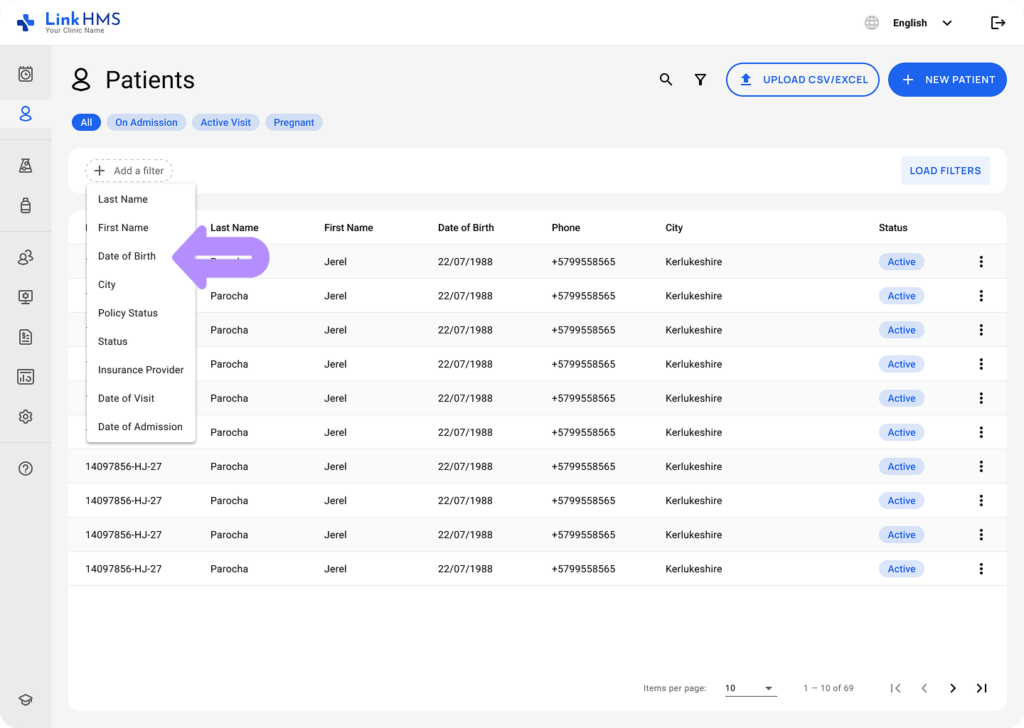Select the Patients icon in the sidebar

(x=26, y=113)
